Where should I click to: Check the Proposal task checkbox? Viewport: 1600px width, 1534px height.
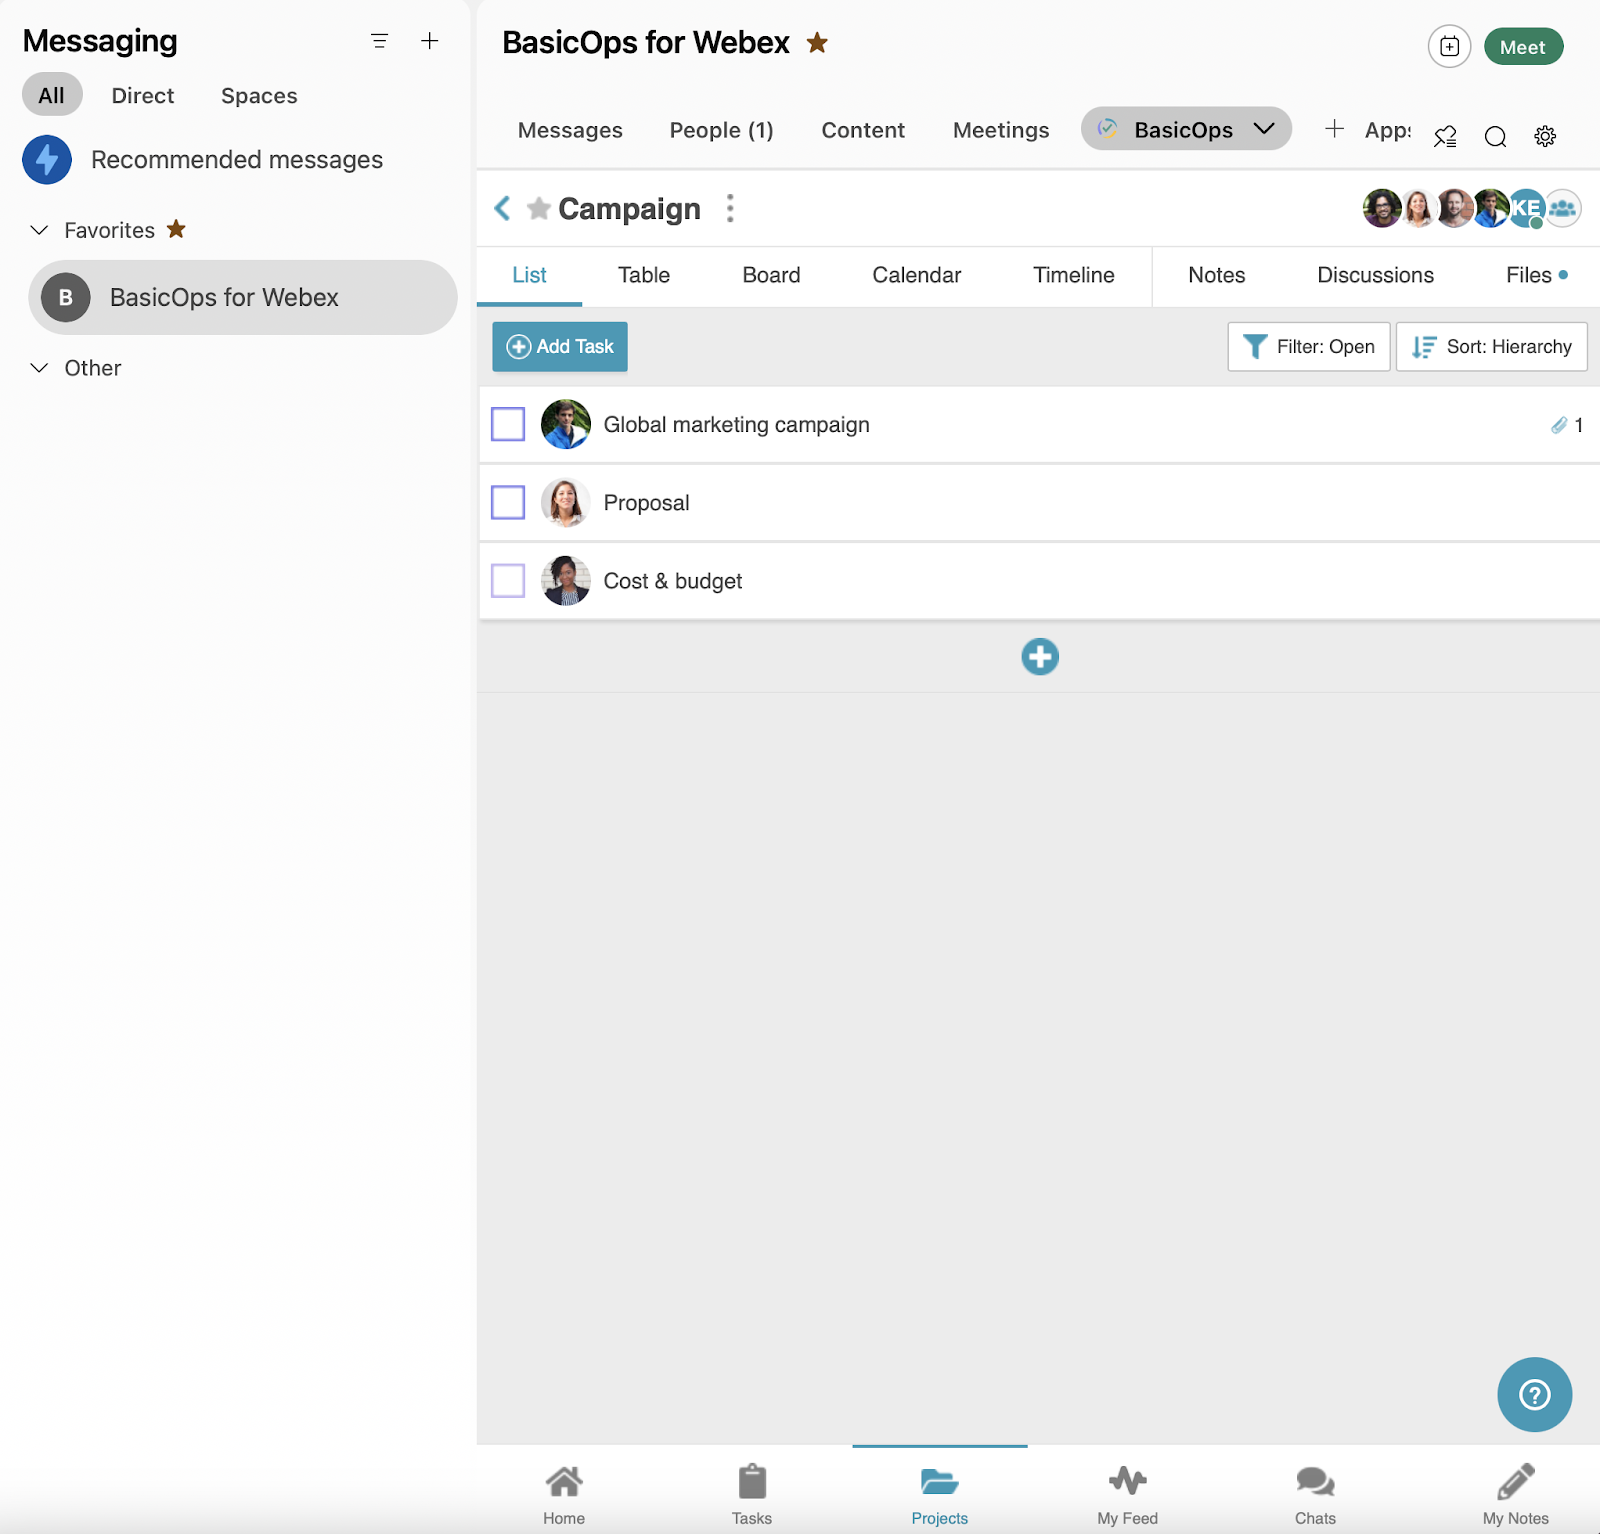tap(507, 502)
